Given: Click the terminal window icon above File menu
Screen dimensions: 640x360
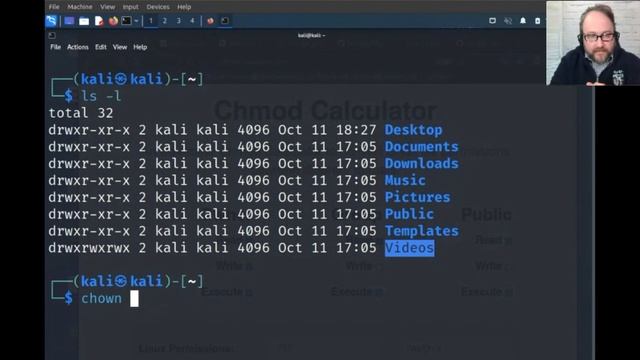Looking at the screenshot, I should pyautogui.click(x=52, y=36).
